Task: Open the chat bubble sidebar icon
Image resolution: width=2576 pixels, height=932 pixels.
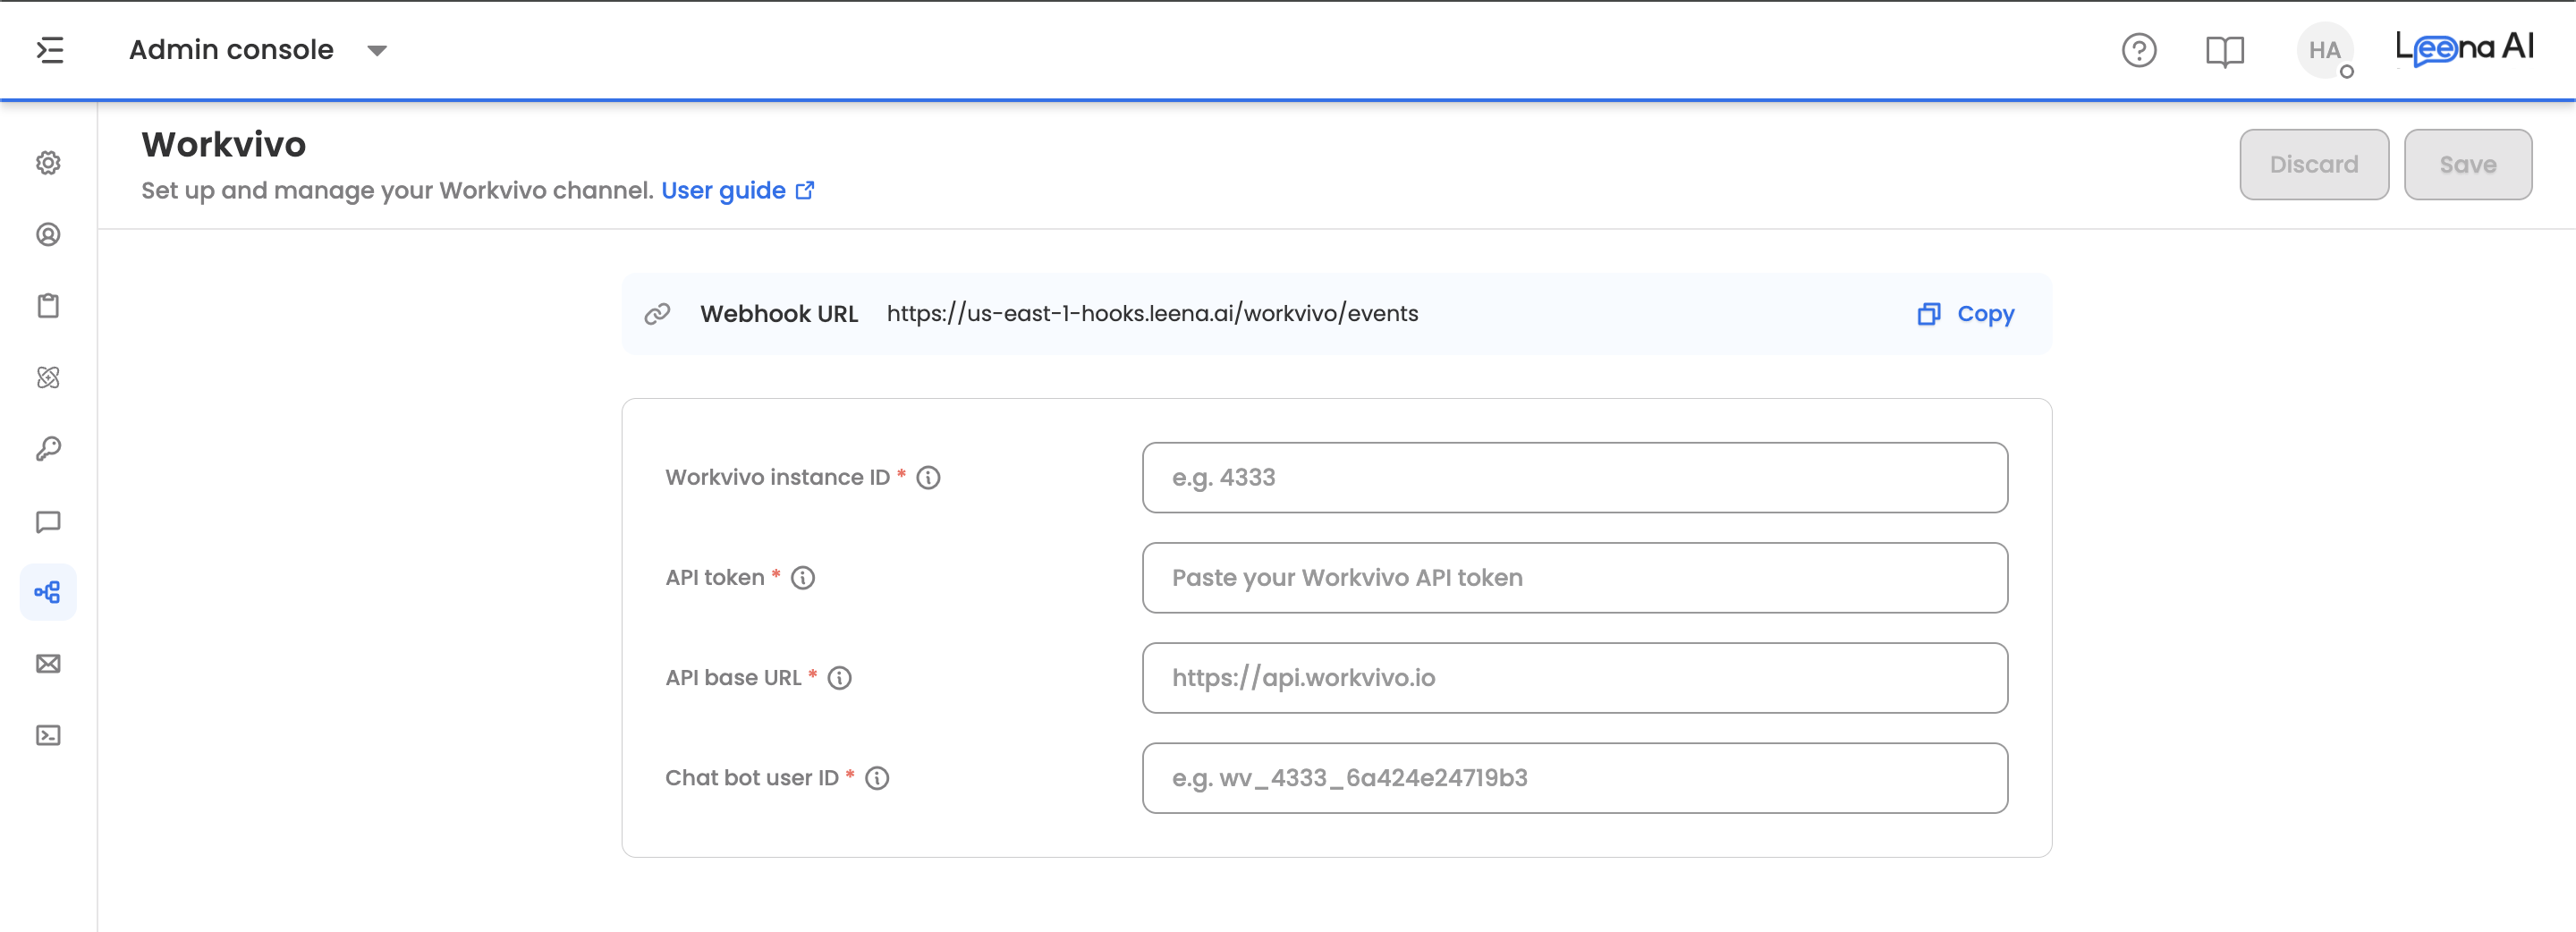Action: [x=48, y=521]
